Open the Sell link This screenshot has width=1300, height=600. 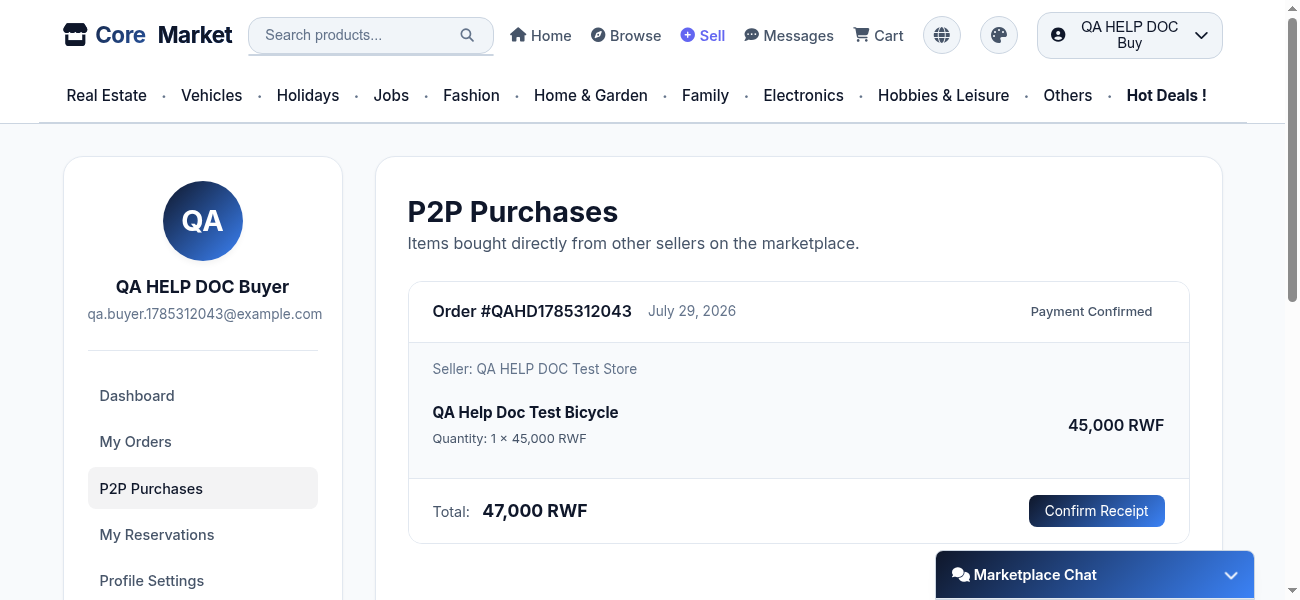[x=703, y=35]
